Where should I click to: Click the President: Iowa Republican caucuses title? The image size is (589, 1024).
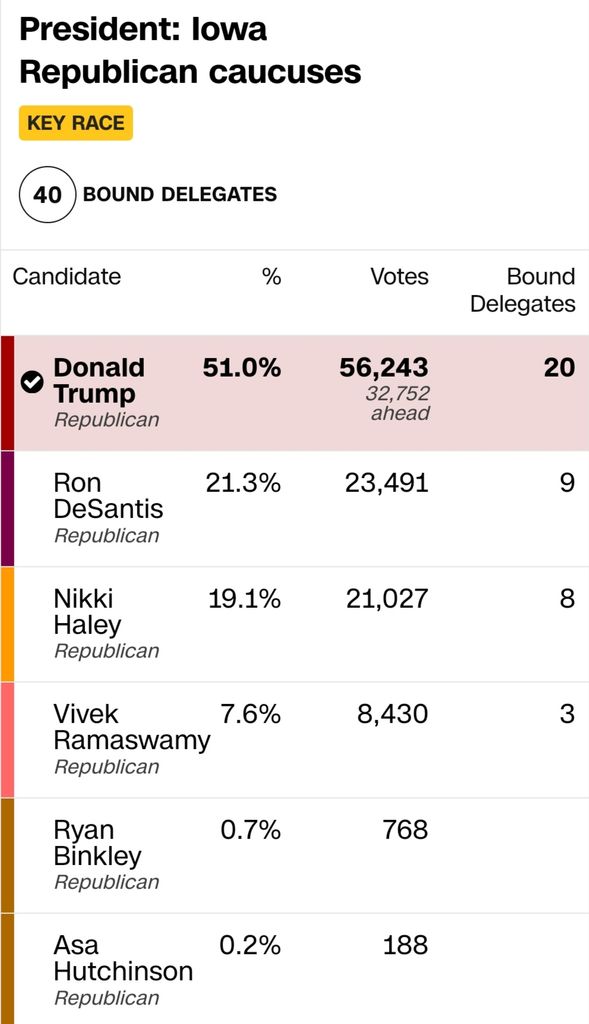tap(190, 50)
